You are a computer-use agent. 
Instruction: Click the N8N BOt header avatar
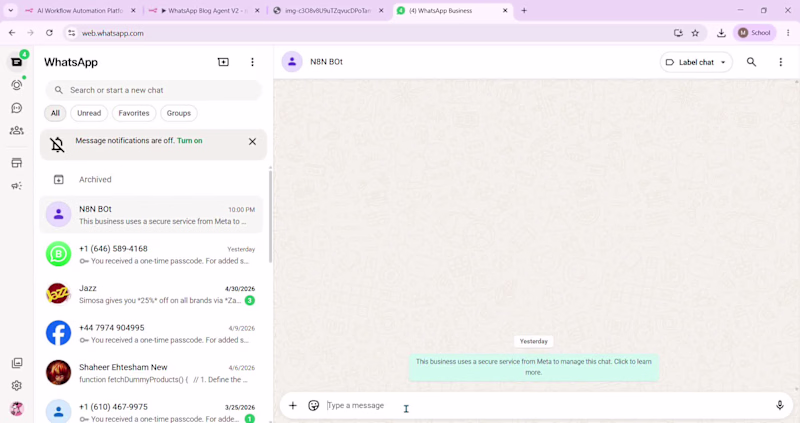click(292, 62)
